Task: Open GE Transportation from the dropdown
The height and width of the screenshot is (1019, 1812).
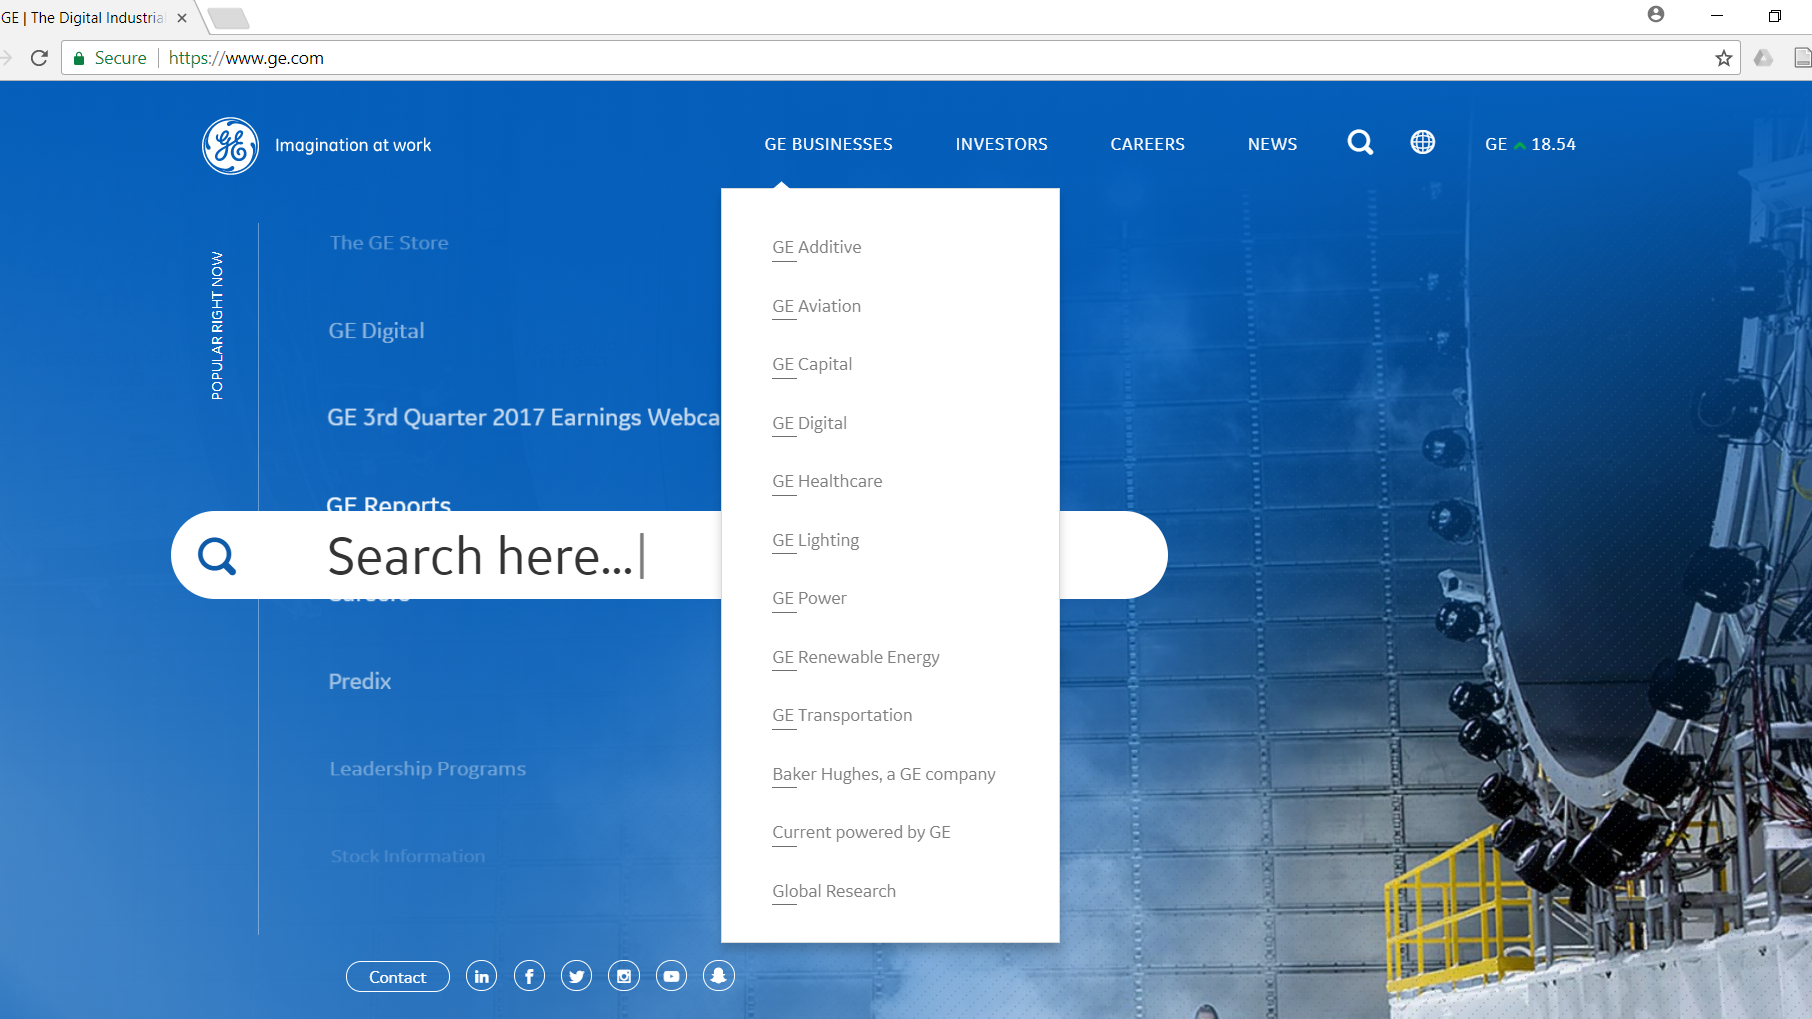Action: click(x=842, y=715)
